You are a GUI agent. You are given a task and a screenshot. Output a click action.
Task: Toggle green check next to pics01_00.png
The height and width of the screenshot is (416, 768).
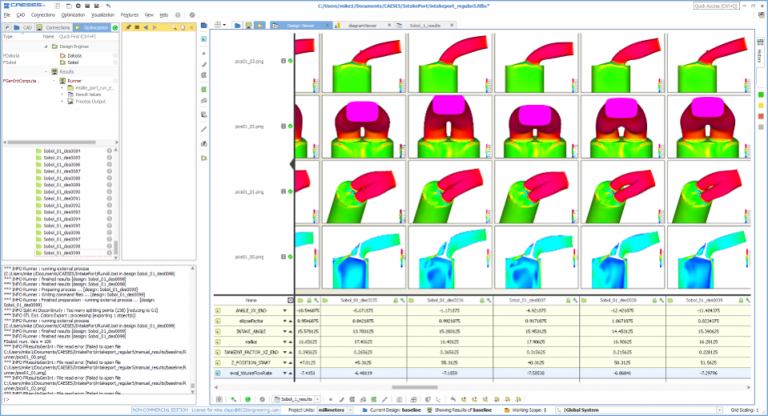[290, 257]
